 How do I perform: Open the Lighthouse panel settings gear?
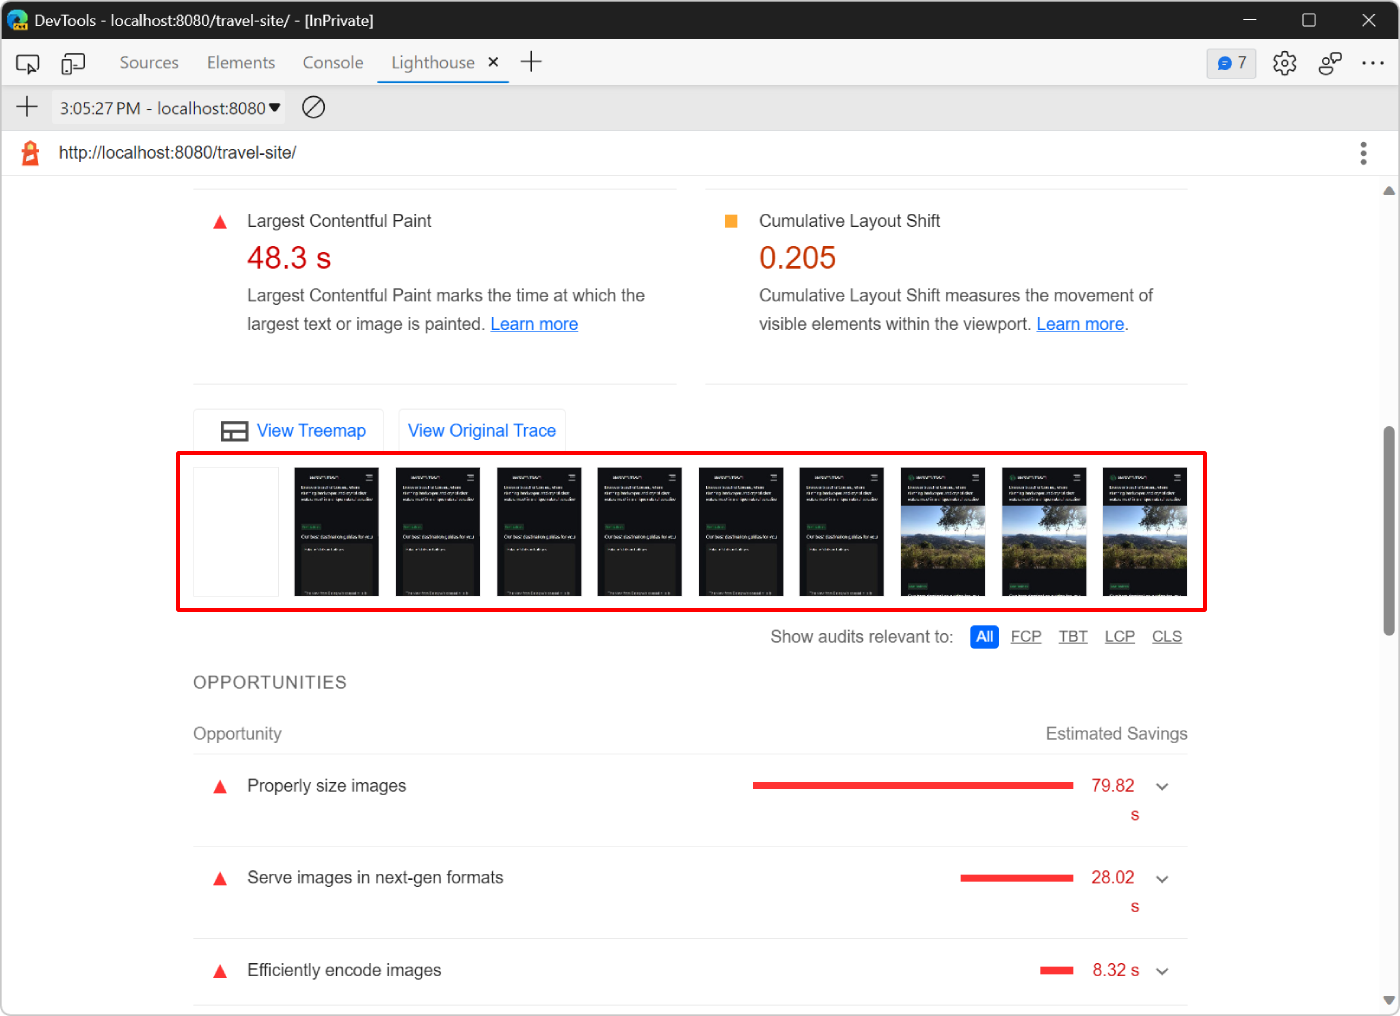tap(1284, 62)
